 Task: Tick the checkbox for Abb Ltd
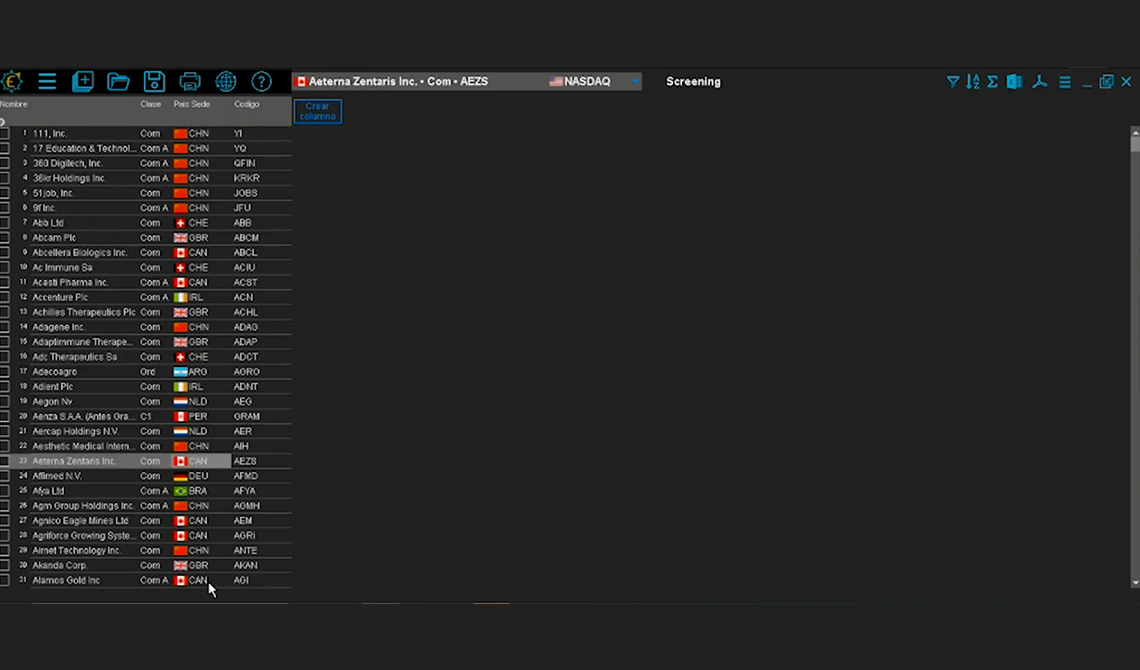[4, 223]
